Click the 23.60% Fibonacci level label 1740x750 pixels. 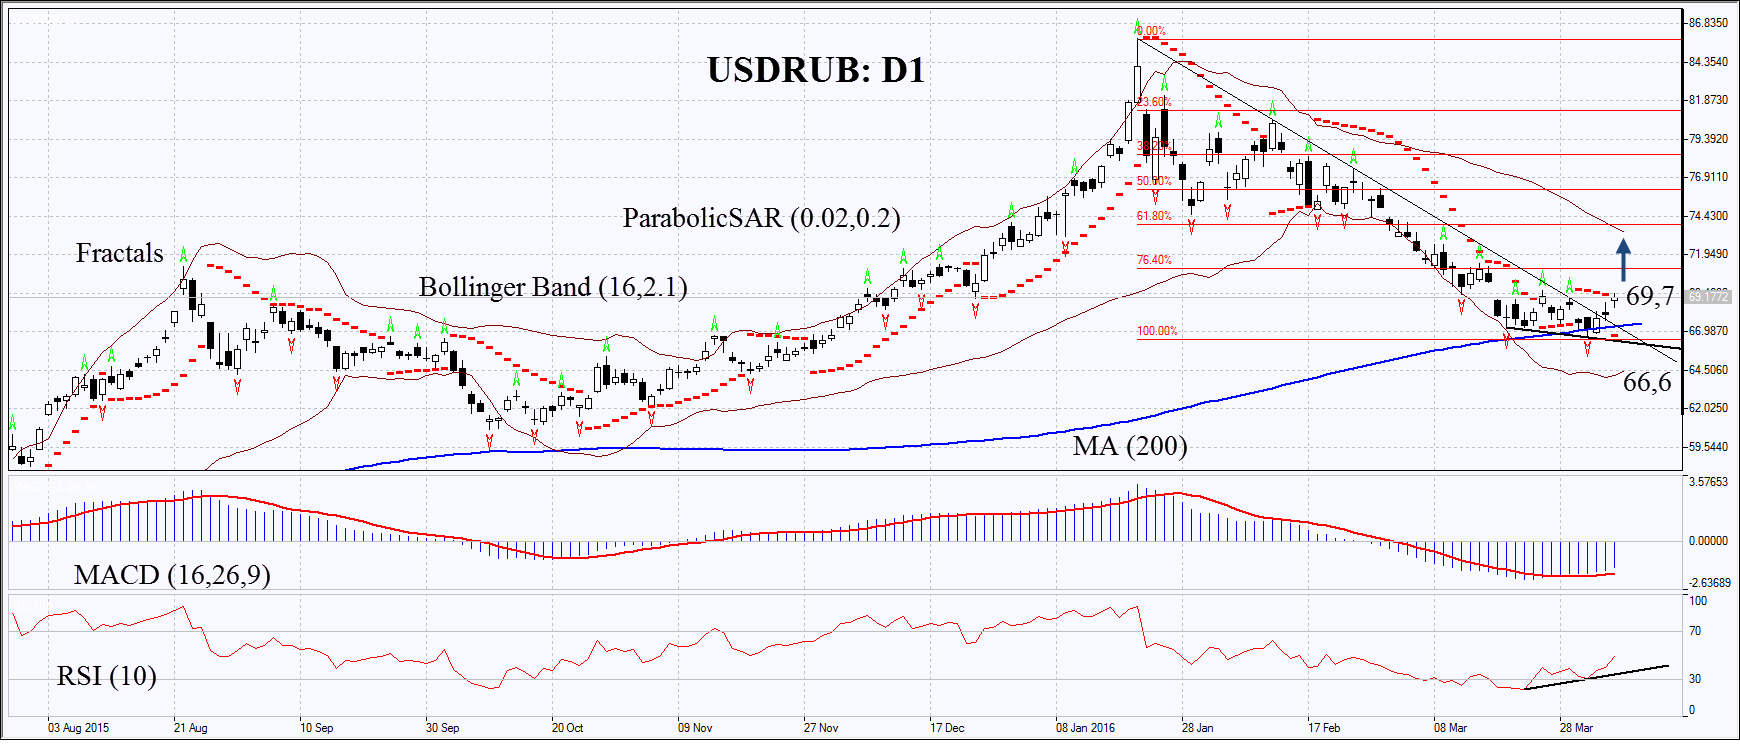1154,102
